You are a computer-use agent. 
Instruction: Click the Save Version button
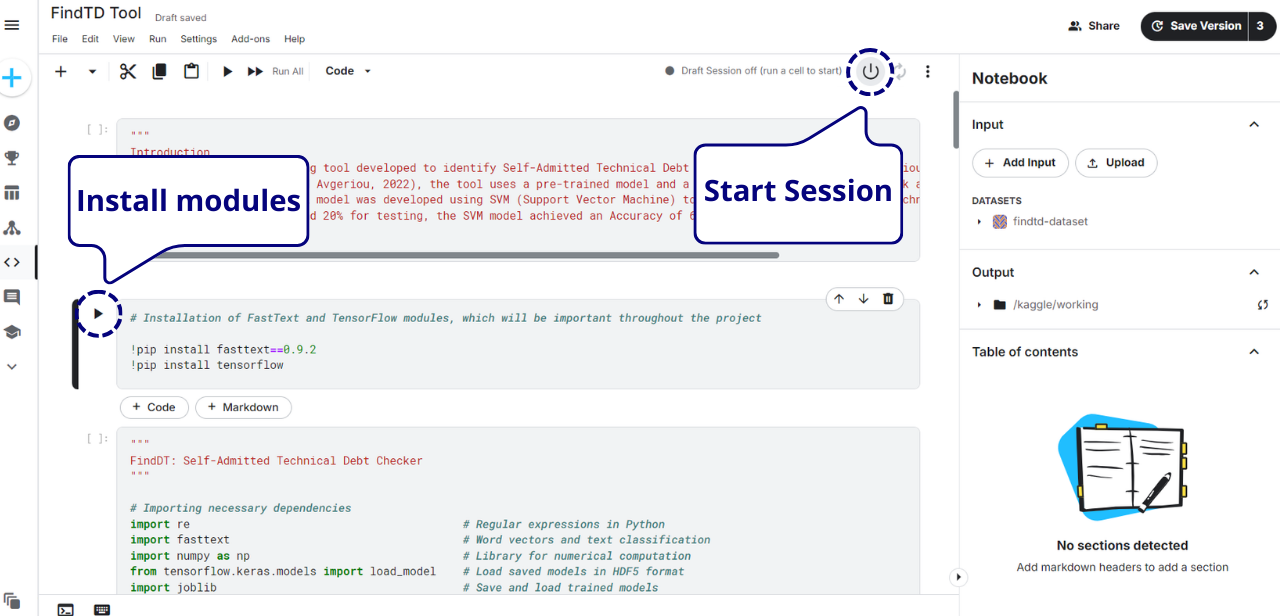[1195, 26]
